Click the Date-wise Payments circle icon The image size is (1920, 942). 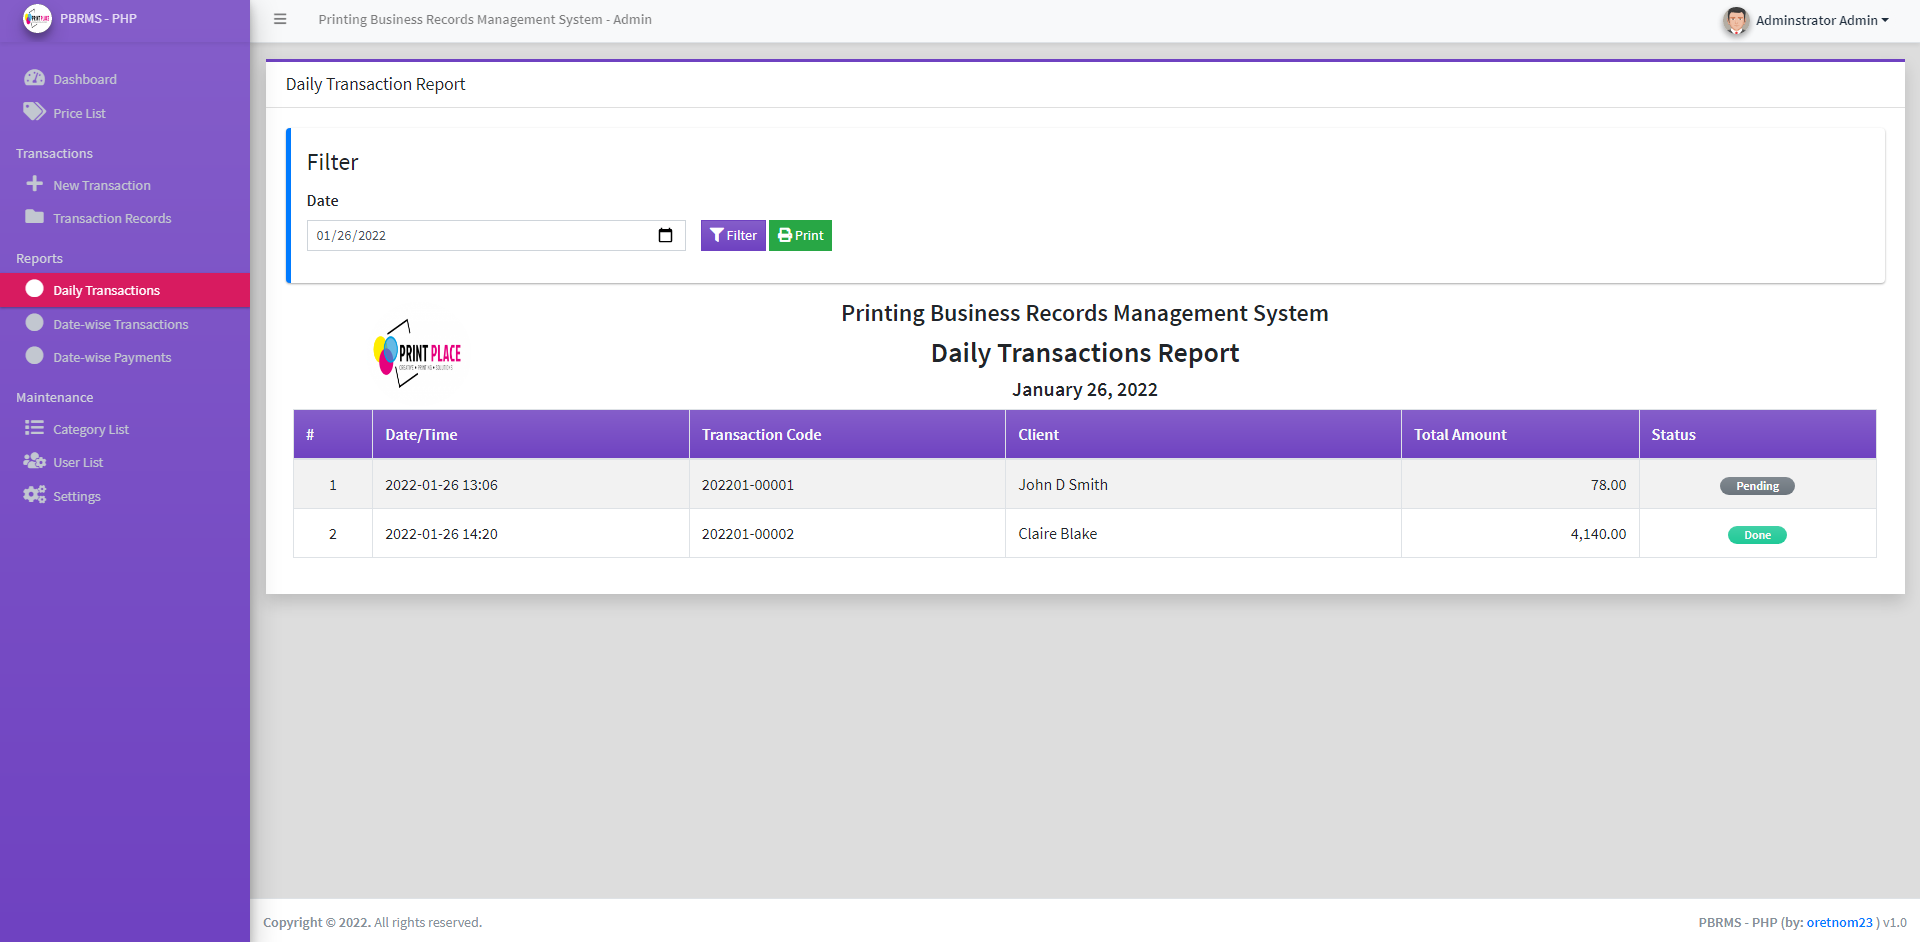35,356
